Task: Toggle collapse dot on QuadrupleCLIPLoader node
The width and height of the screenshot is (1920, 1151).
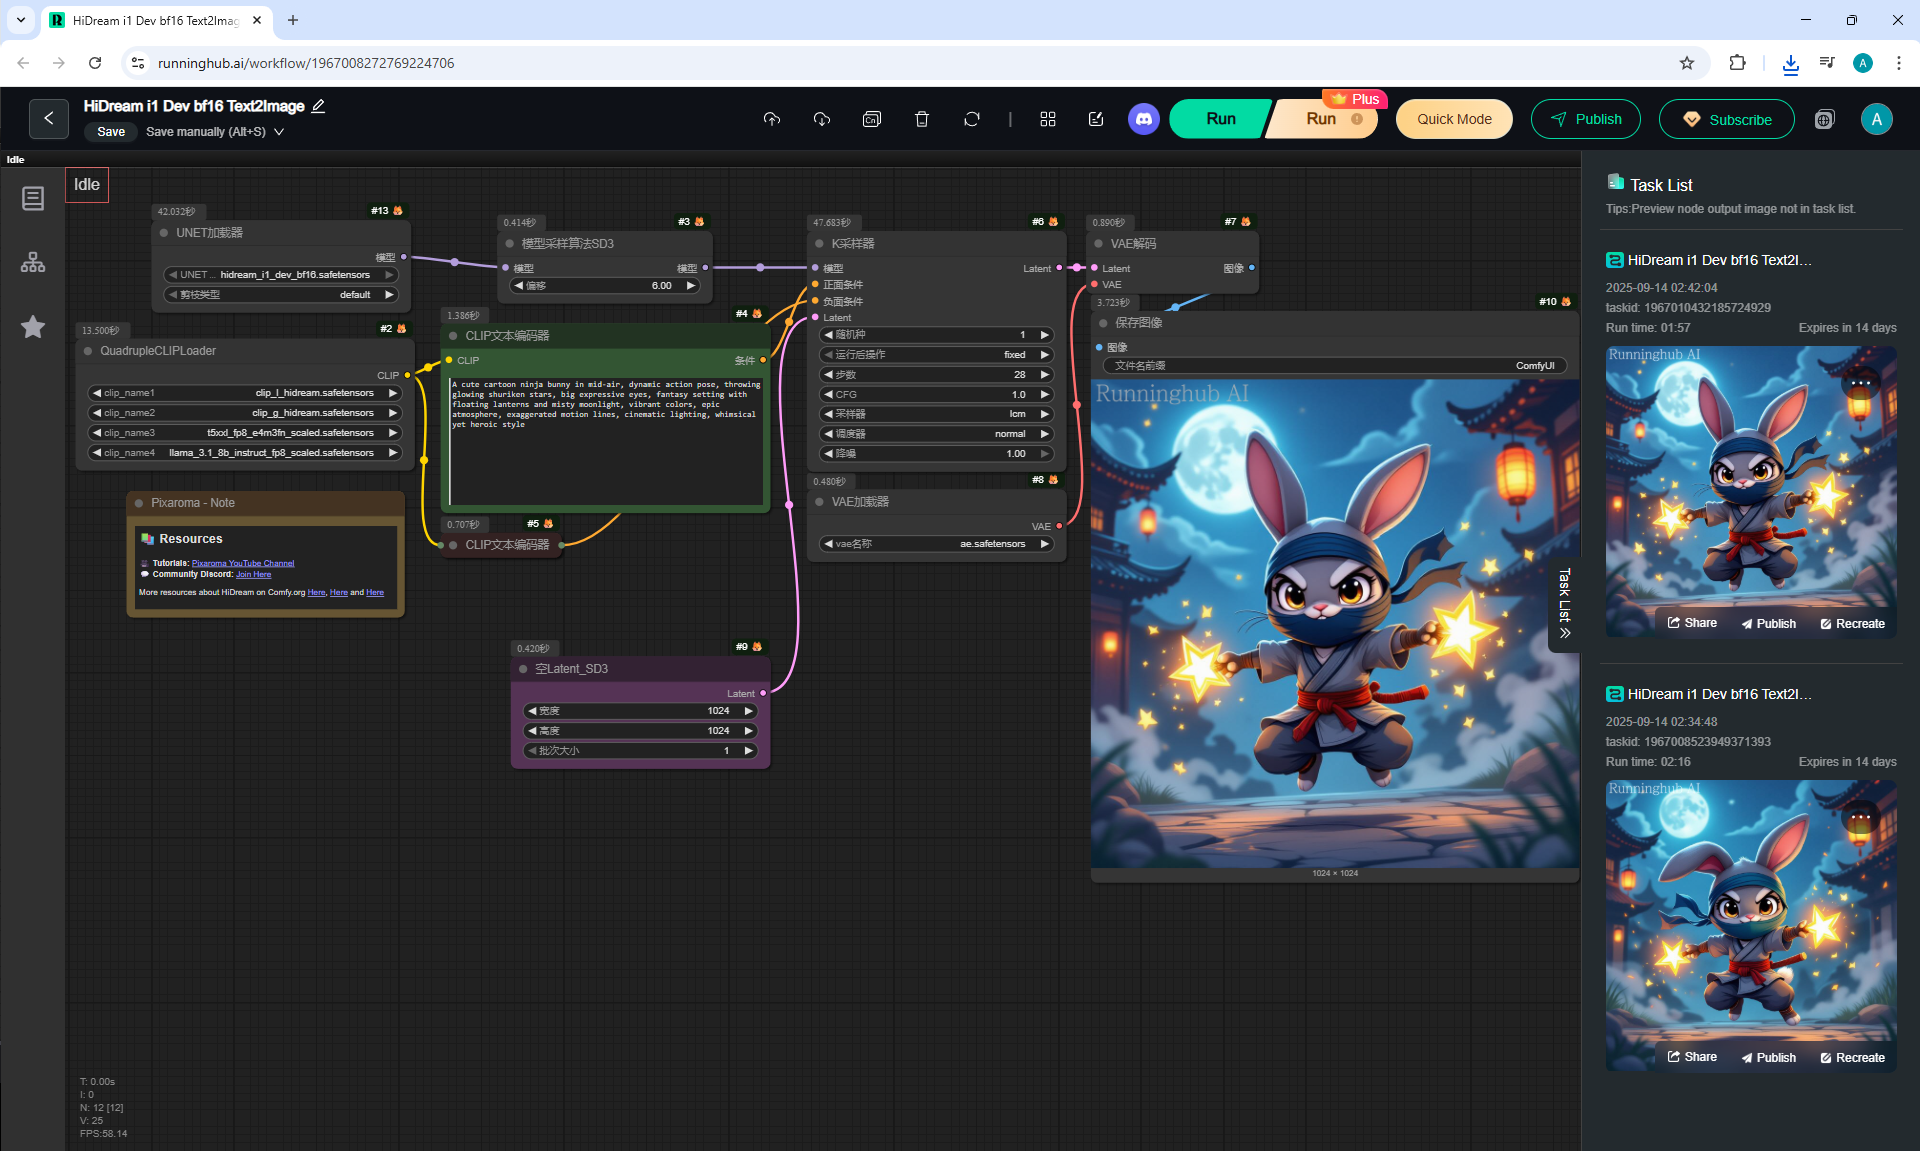Action: coord(88,351)
